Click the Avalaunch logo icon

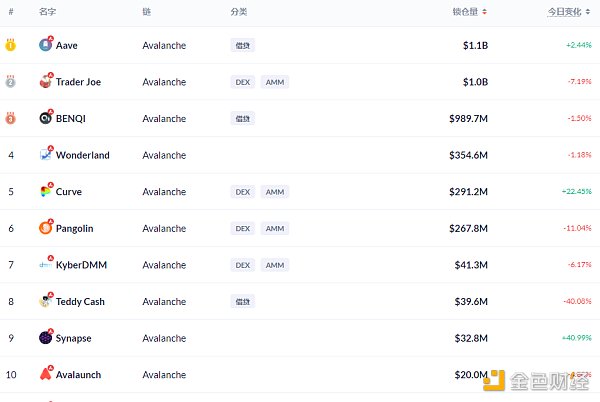click(46, 374)
